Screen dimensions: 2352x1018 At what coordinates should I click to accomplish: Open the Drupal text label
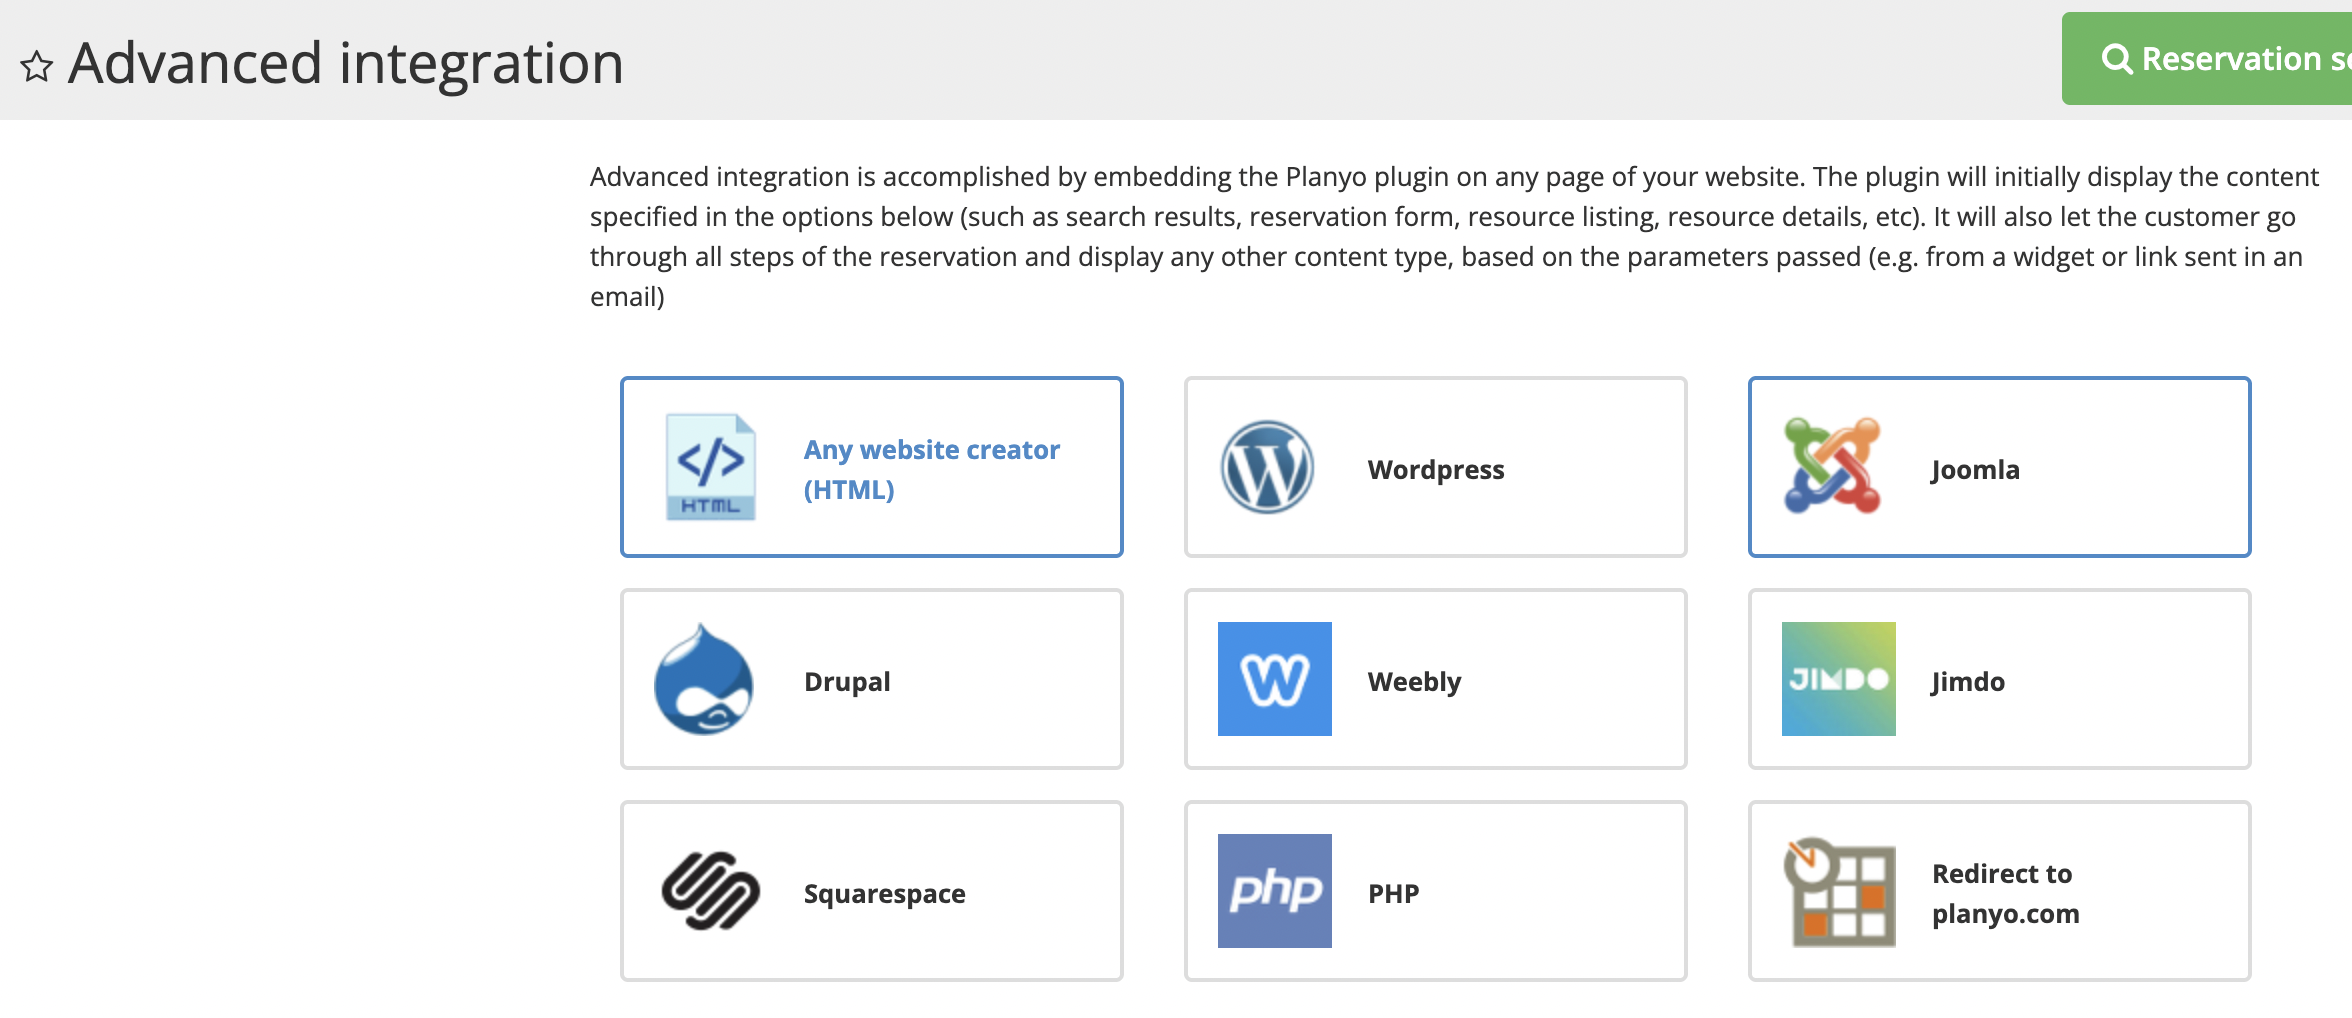847,682
